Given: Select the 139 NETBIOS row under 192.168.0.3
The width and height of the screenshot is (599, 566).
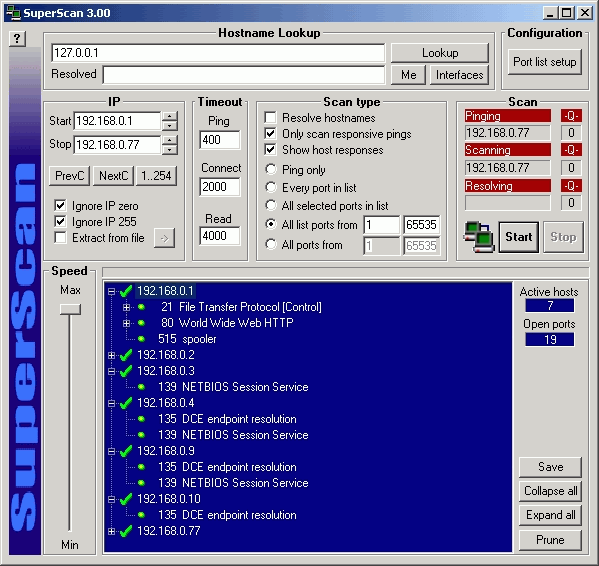Looking at the screenshot, I should (233, 387).
